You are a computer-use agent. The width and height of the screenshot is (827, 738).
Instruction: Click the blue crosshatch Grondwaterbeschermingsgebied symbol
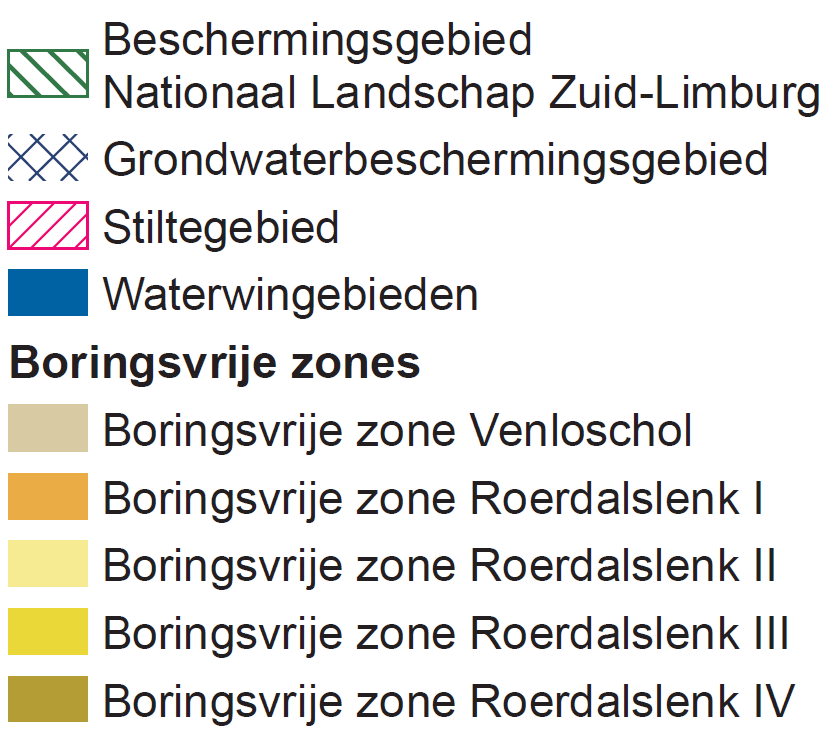point(48,158)
